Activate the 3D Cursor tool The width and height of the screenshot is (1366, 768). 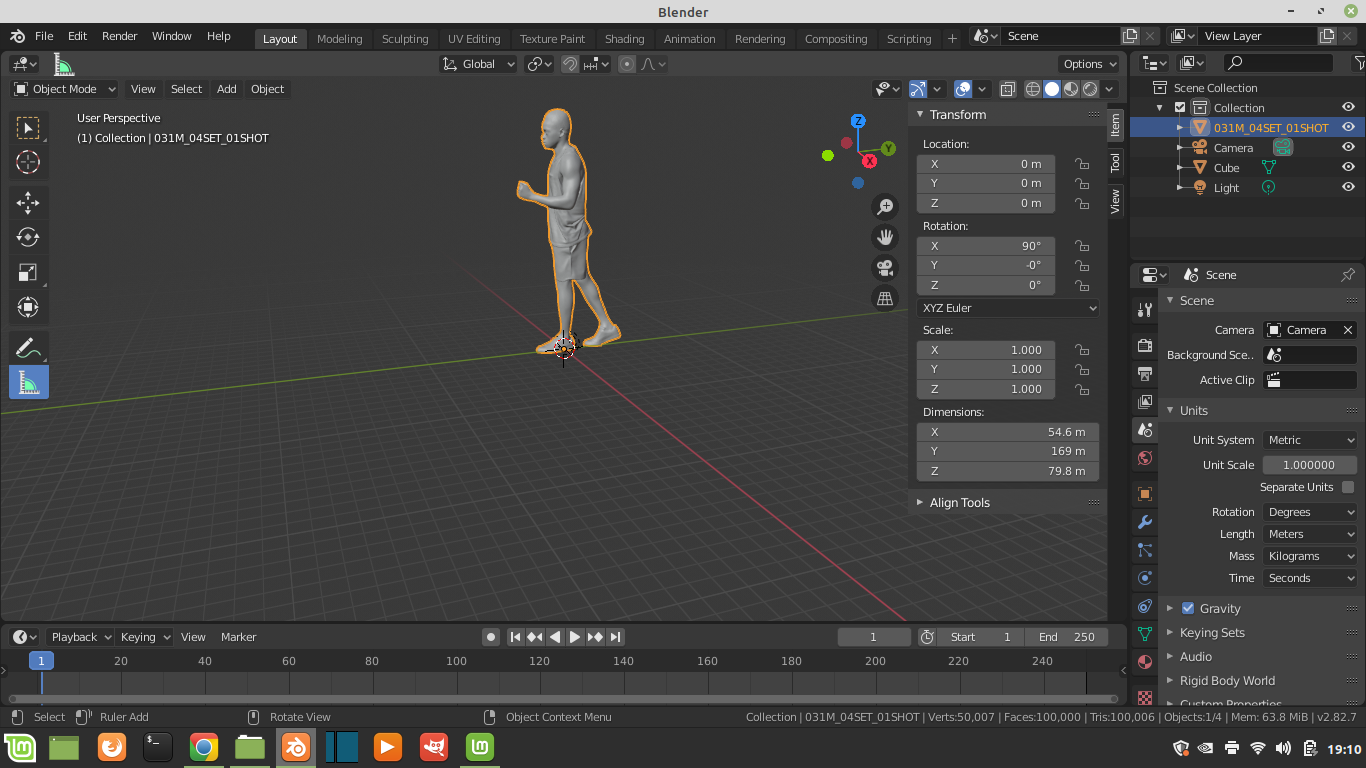28,162
